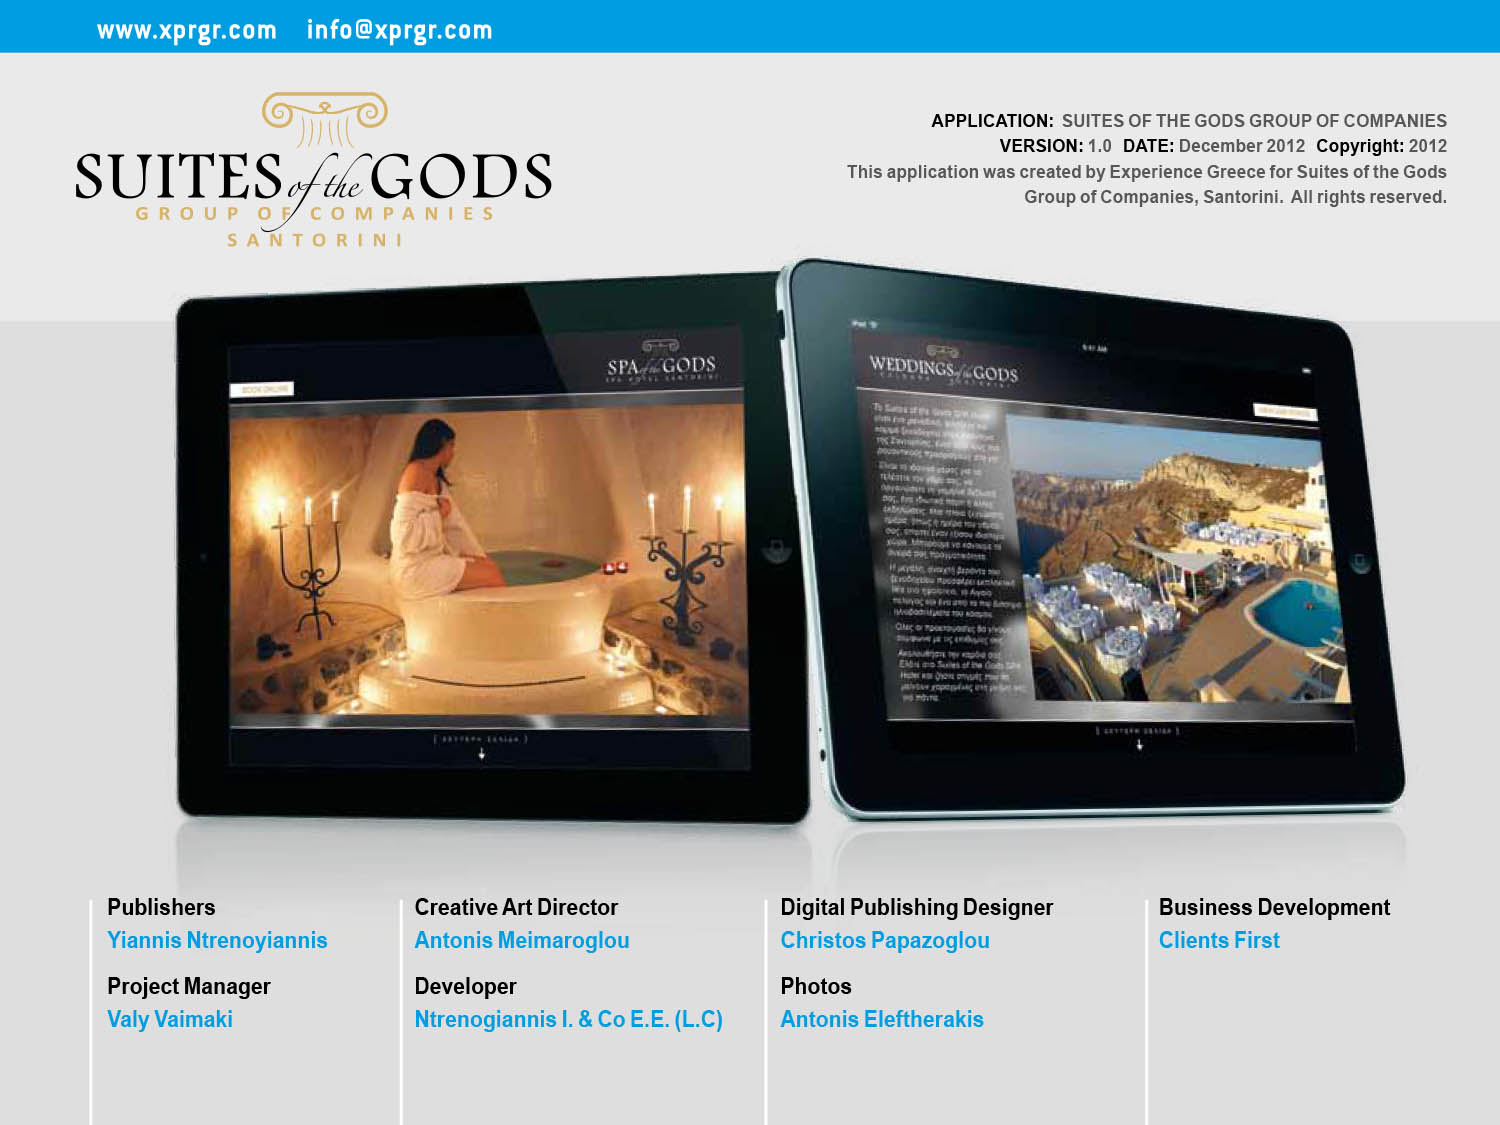This screenshot has height=1125, width=1500.
Task: Click publisher name Yiannis Ntrenoyiannis
Action: click(217, 940)
